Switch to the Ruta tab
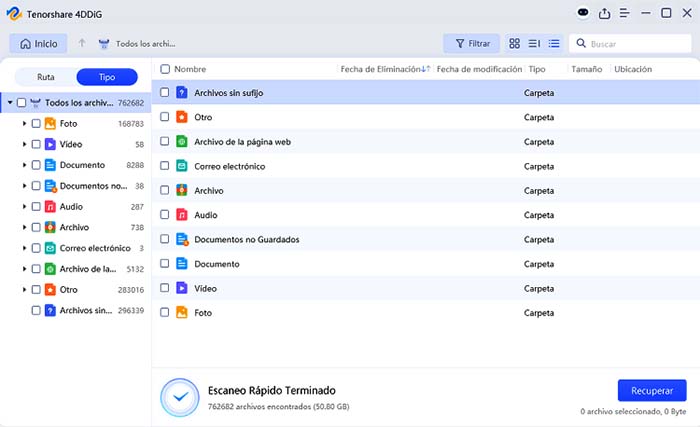 coord(46,77)
